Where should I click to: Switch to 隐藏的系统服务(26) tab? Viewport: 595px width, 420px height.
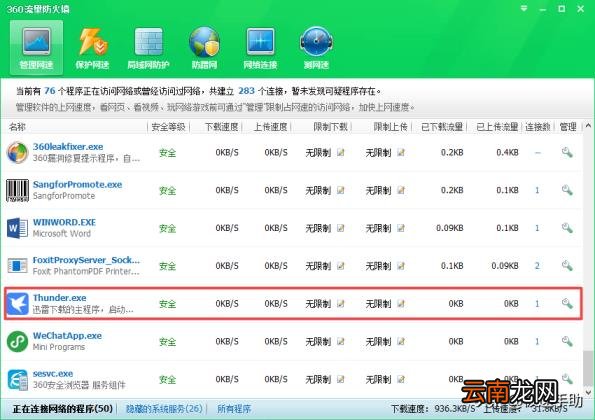point(164,409)
